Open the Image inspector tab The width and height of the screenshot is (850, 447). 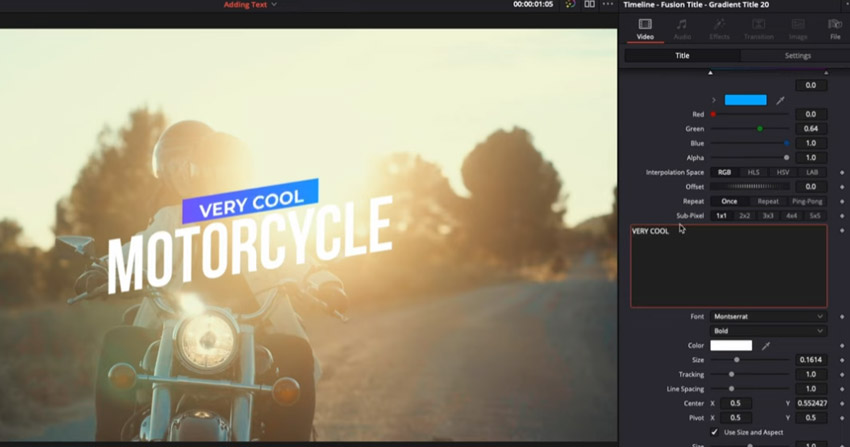pyautogui.click(x=798, y=29)
